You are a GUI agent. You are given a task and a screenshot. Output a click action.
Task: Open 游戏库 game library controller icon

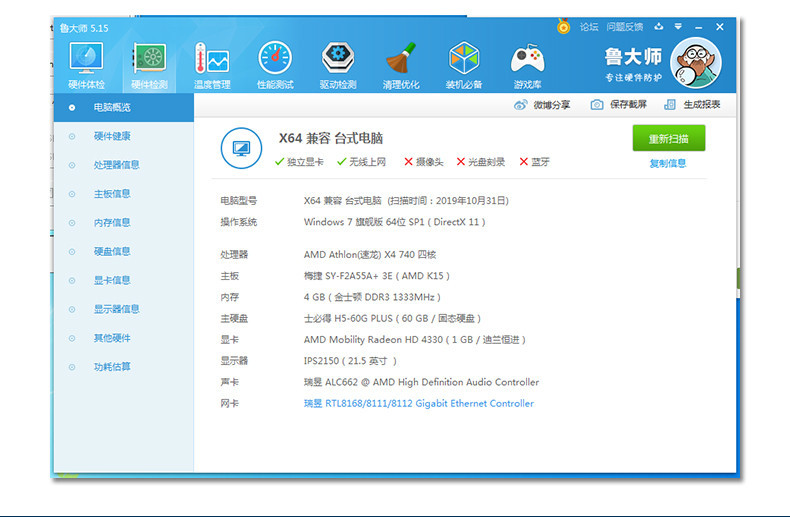527,66
